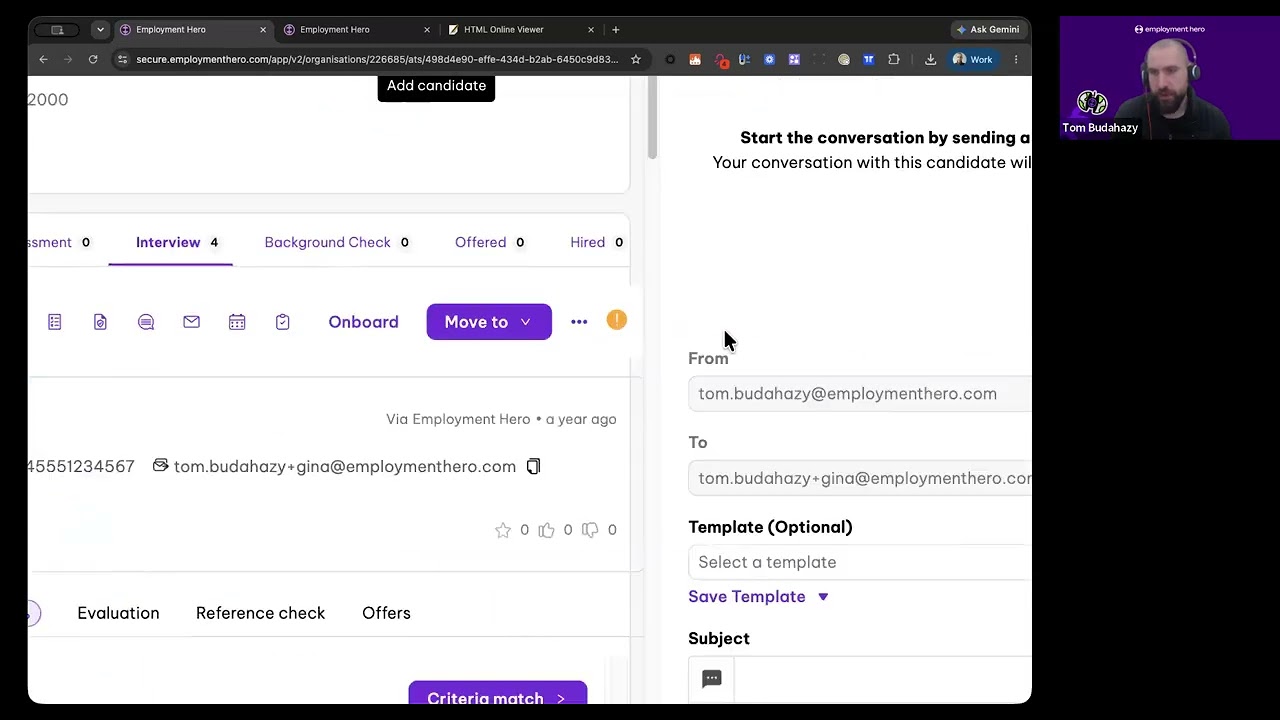Click the thumbs down rating icon
This screenshot has height=720, width=1280.
coord(590,530)
